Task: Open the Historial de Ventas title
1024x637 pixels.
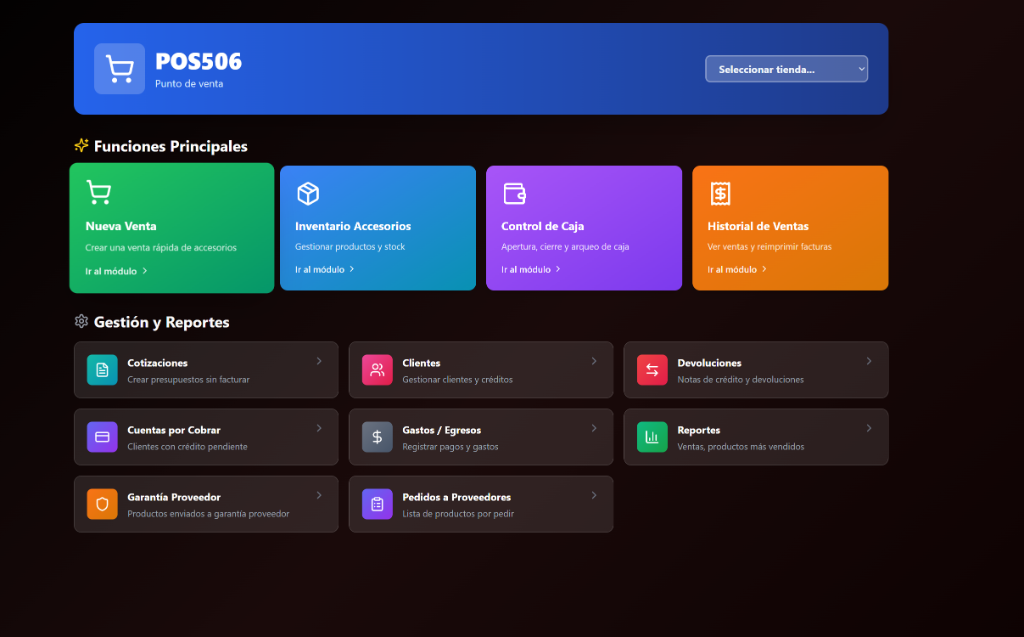Action: (758, 226)
